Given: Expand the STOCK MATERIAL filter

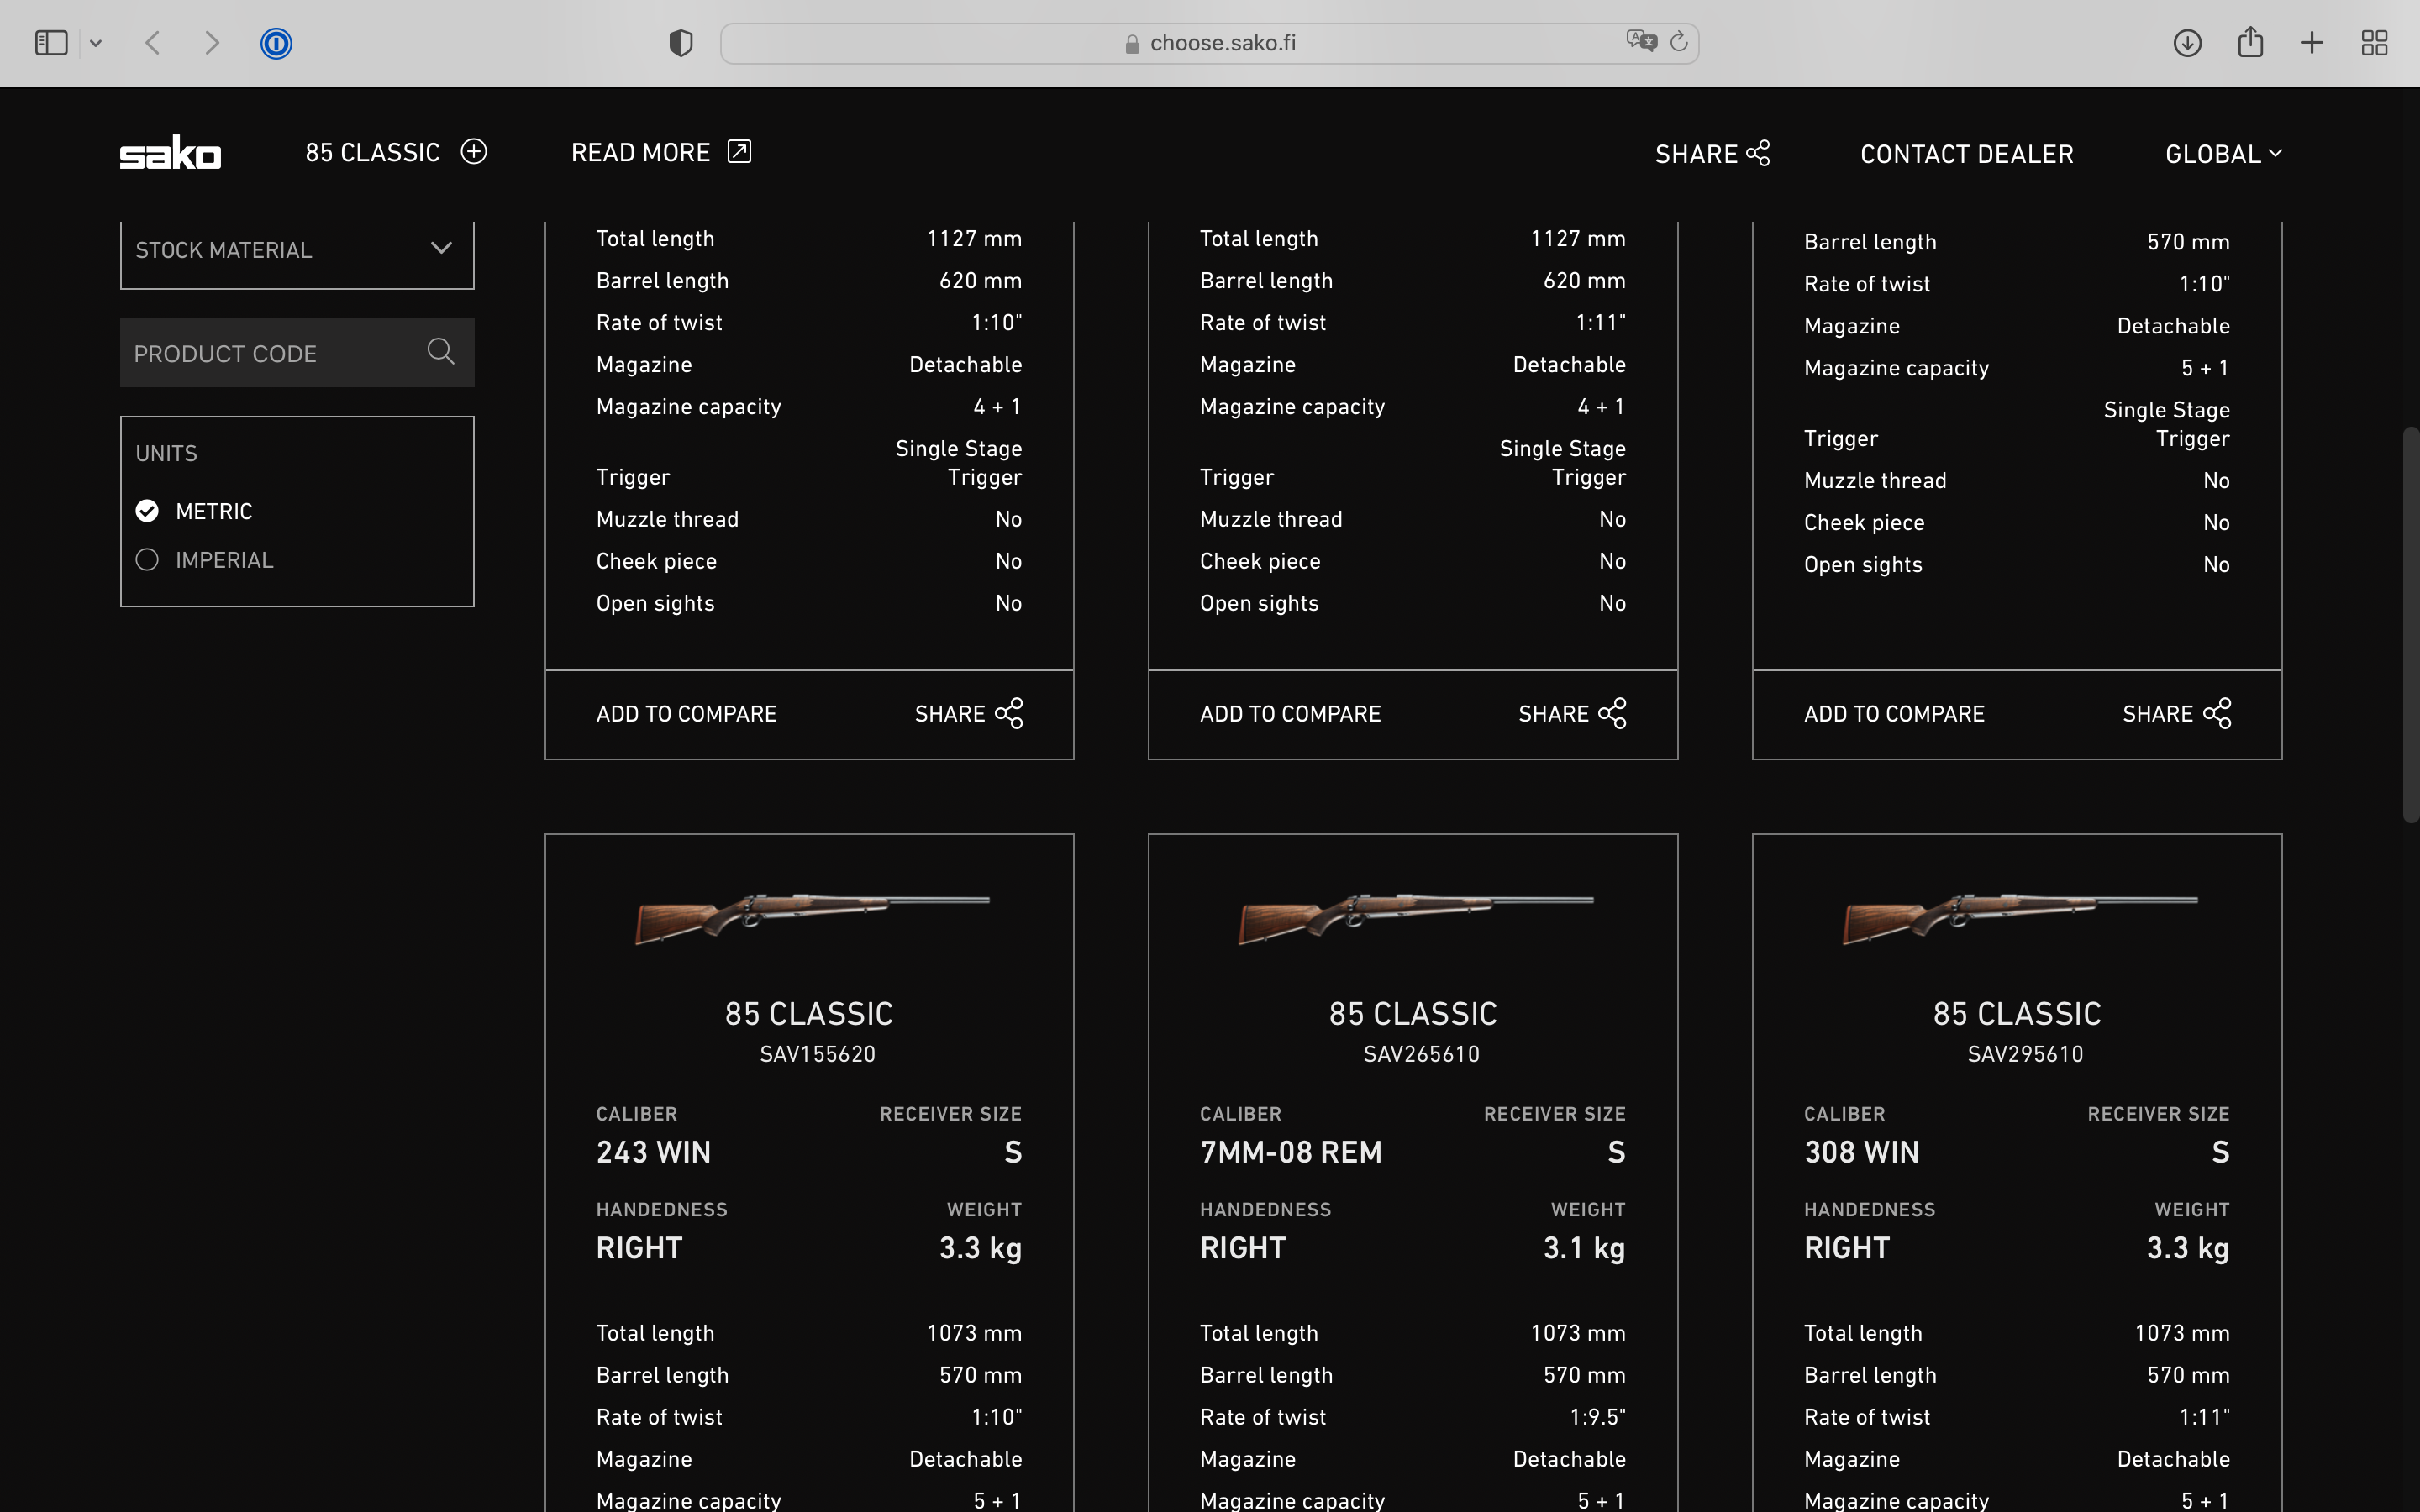Looking at the screenshot, I should click(x=297, y=250).
